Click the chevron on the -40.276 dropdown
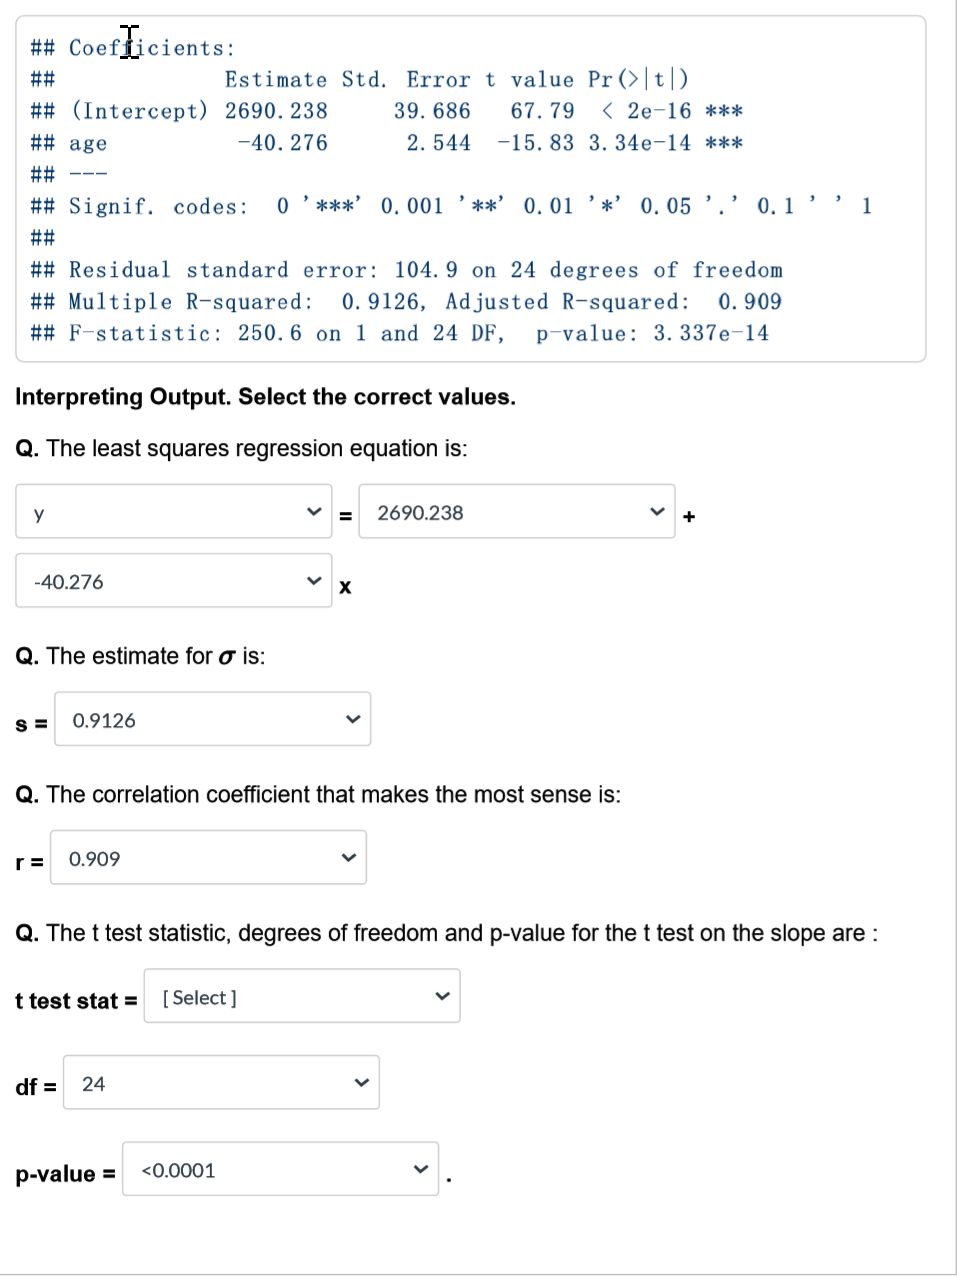958x1277 pixels. 313,580
